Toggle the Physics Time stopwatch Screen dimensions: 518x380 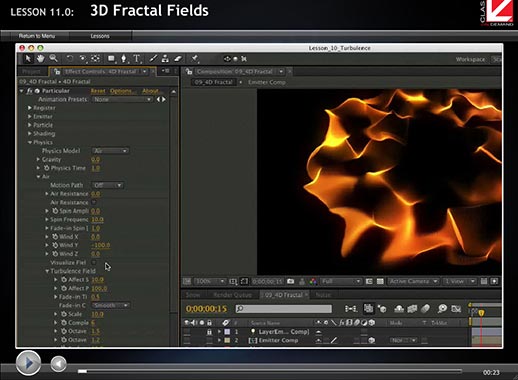[47, 168]
